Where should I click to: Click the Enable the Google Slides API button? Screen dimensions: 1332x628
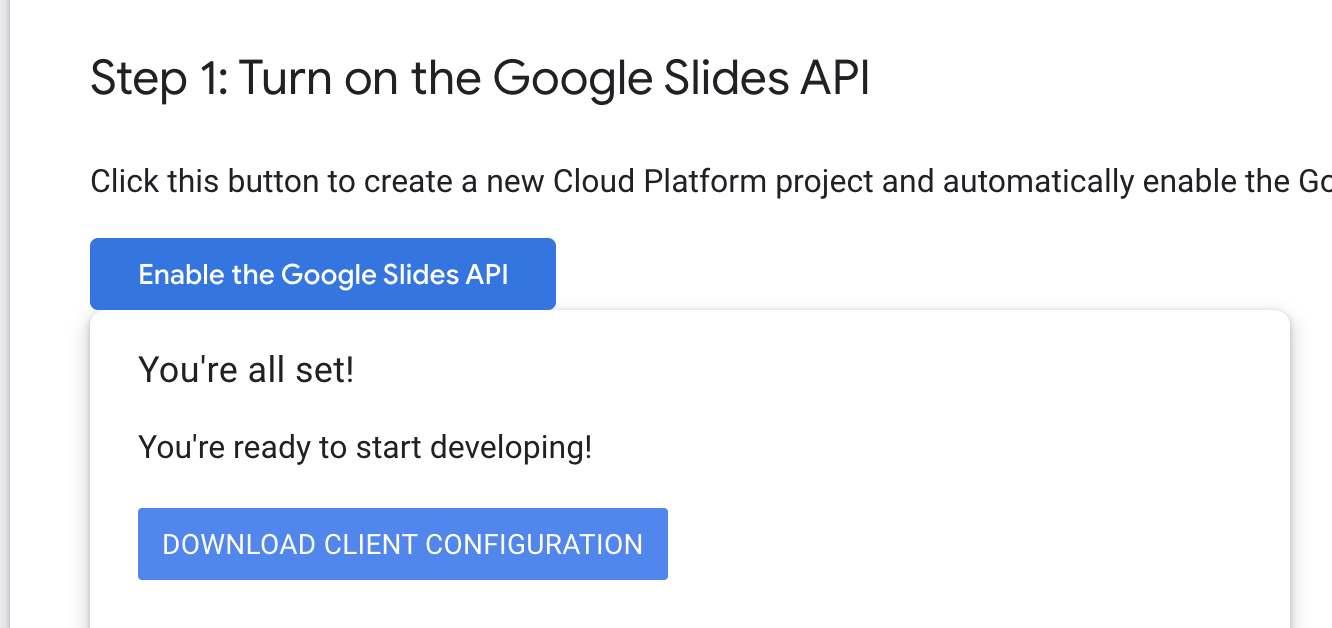(x=323, y=274)
